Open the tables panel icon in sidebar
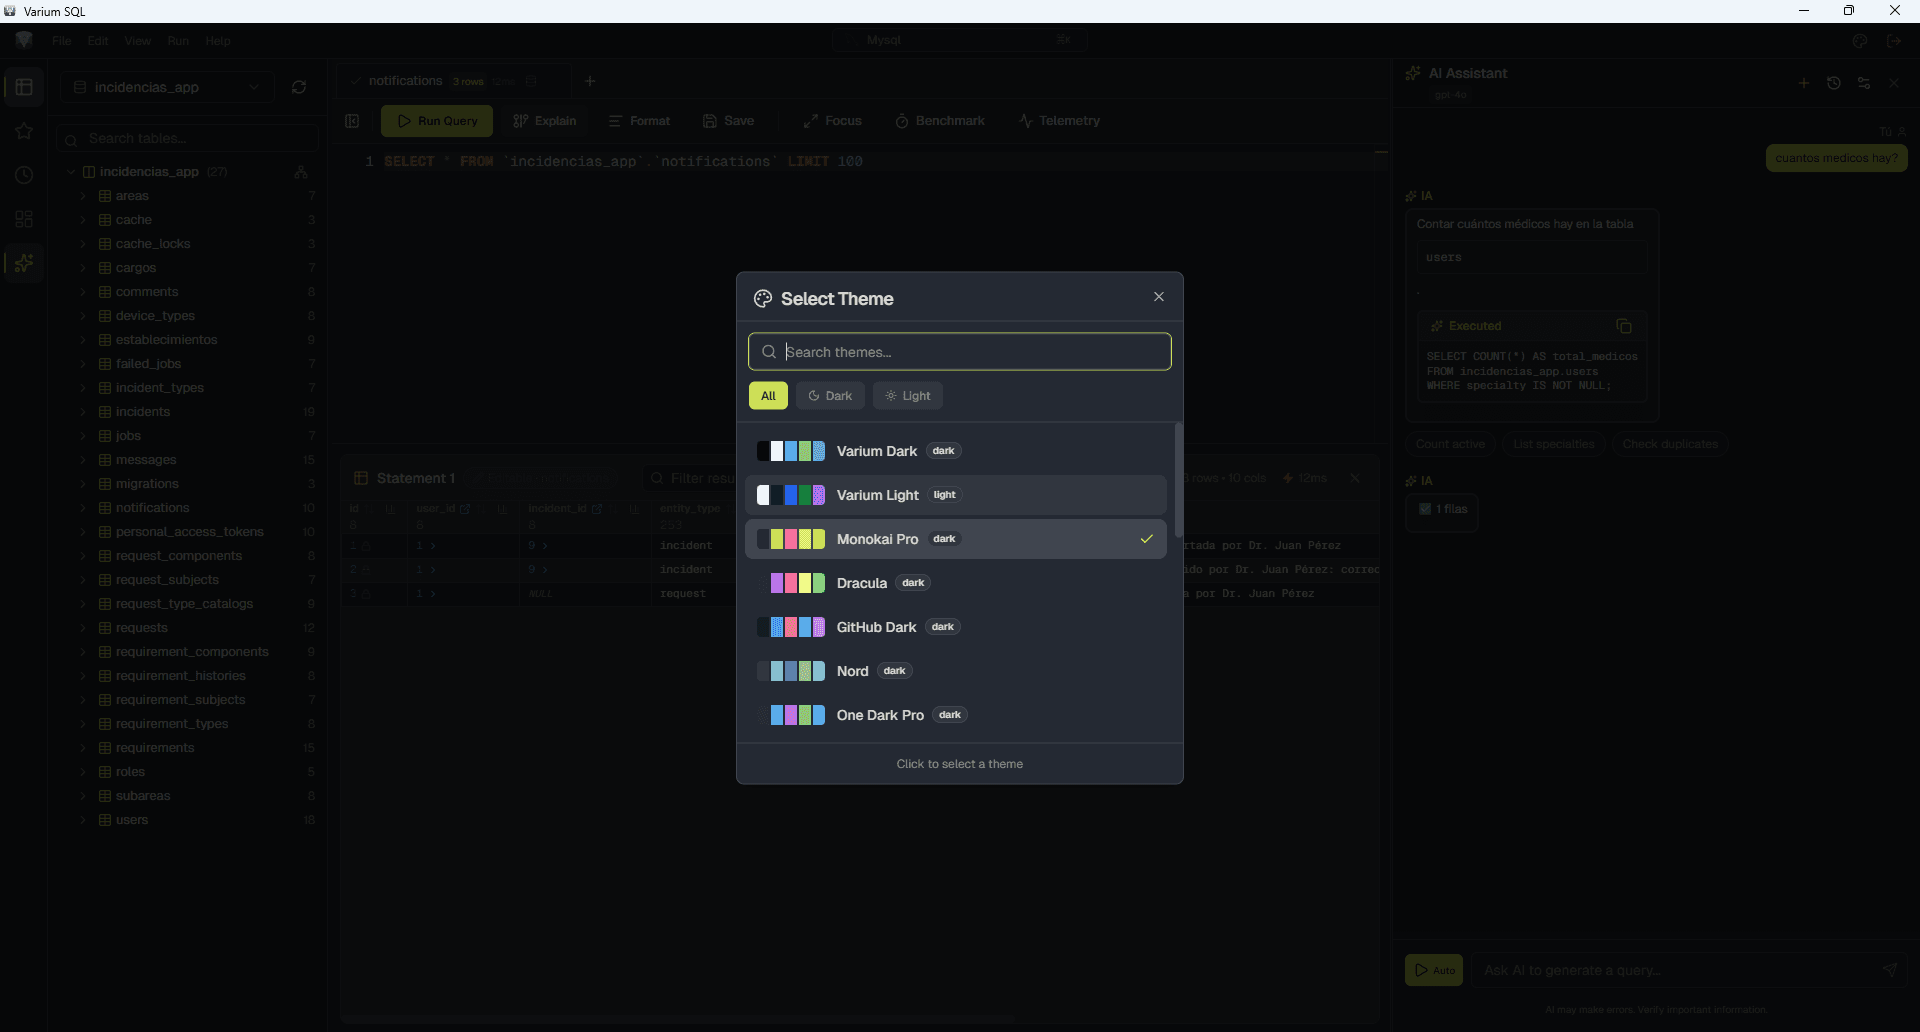 (x=24, y=87)
